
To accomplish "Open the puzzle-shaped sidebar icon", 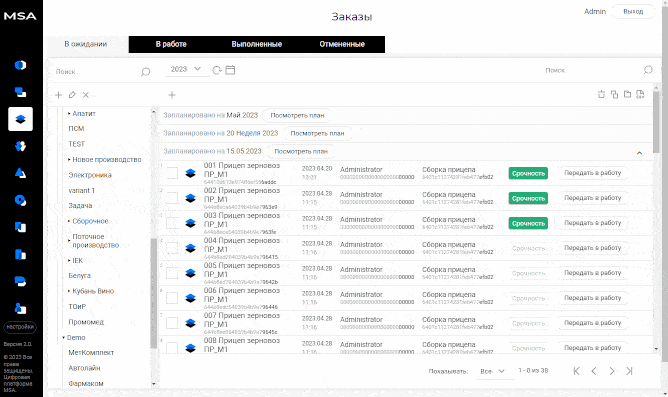I will [x=20, y=146].
